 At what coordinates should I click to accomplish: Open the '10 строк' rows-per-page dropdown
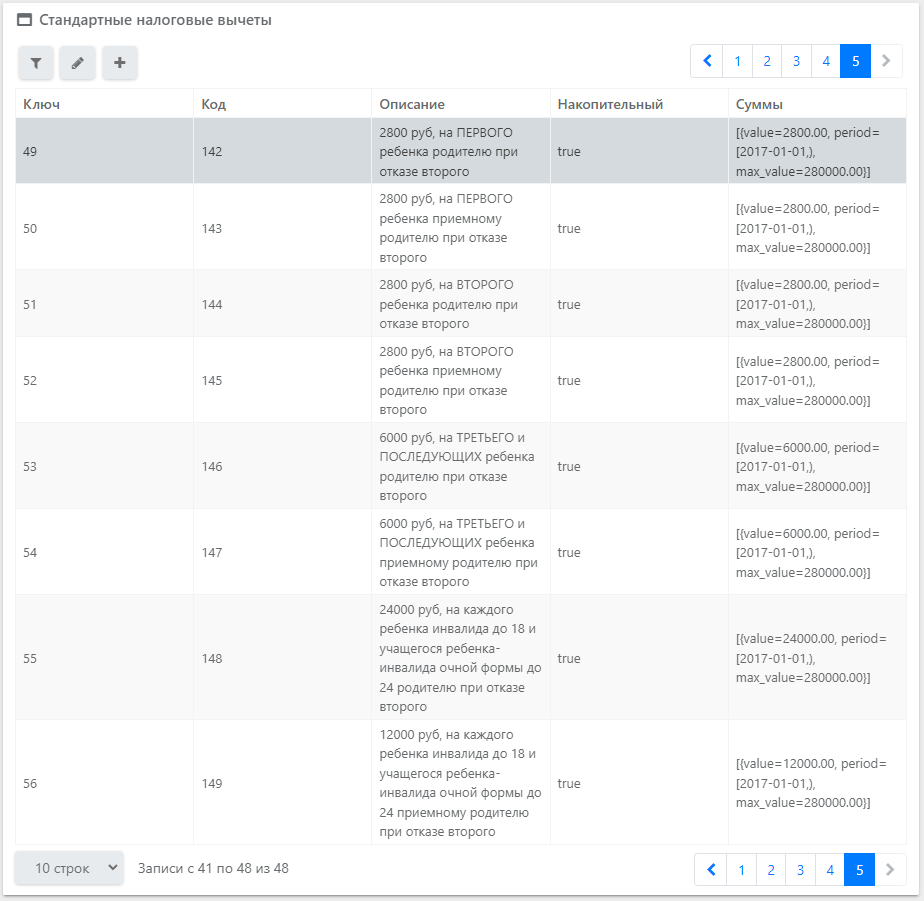[69, 868]
